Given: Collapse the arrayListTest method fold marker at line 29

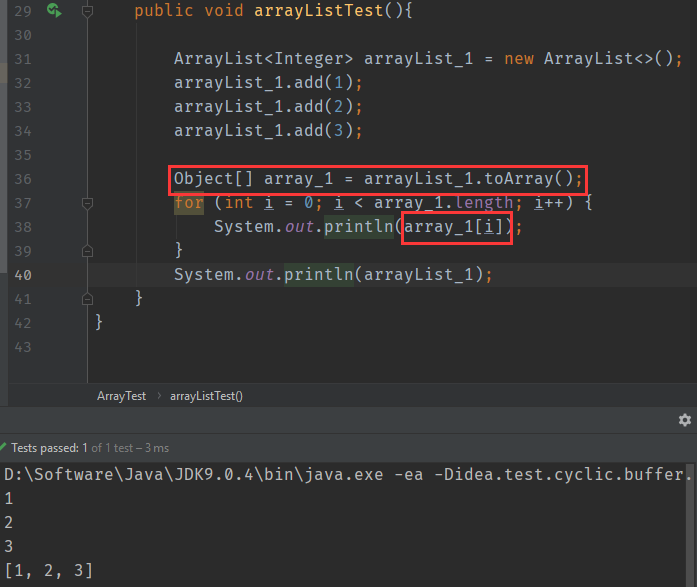Looking at the screenshot, I should [x=88, y=11].
